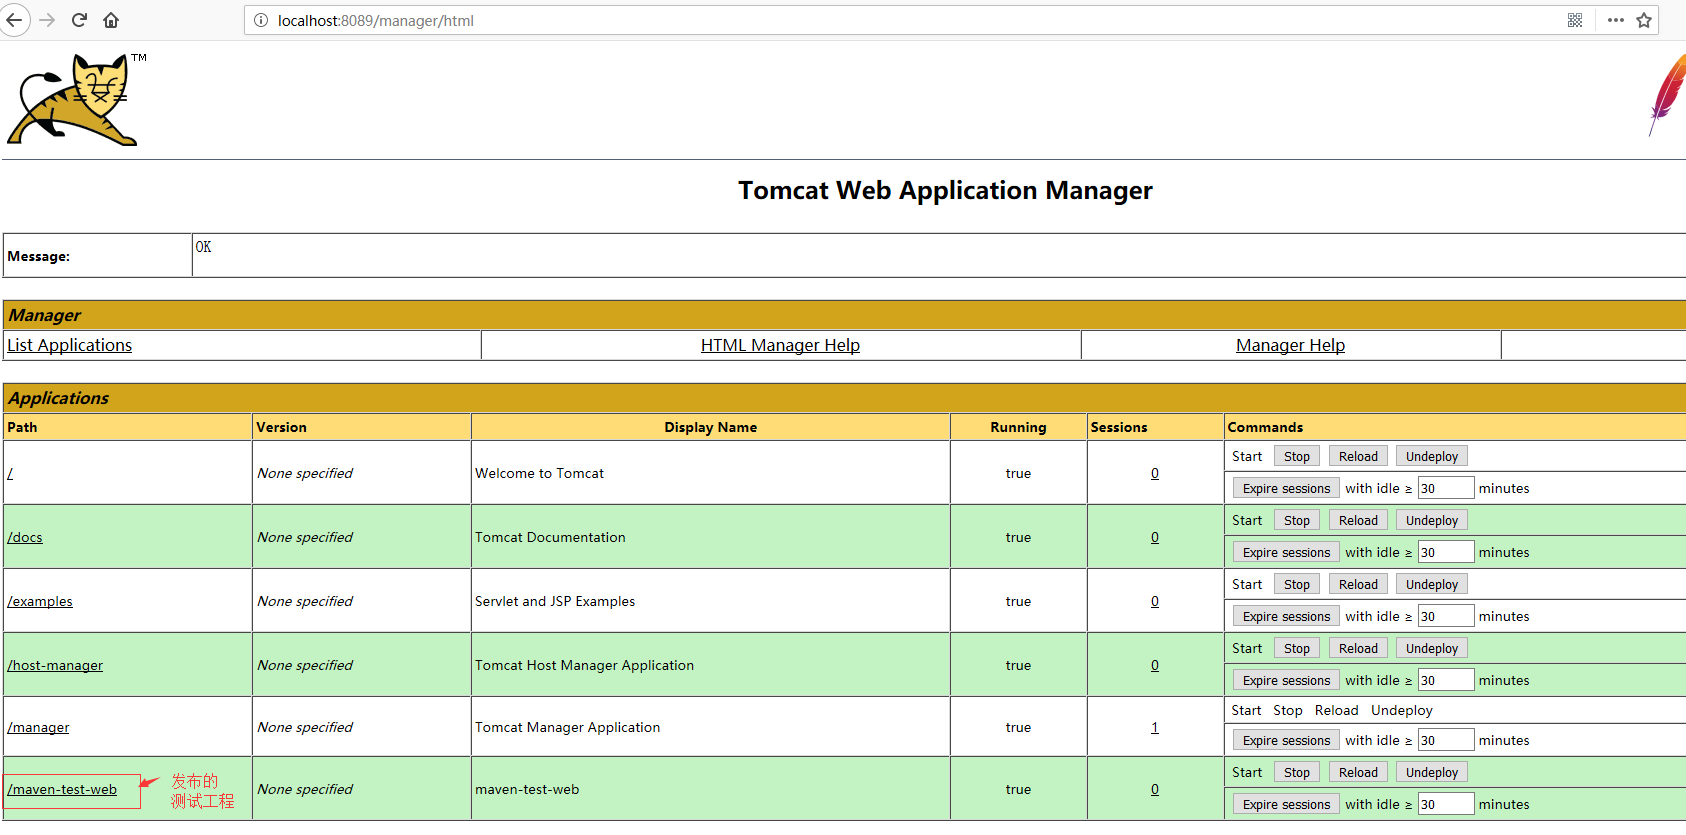This screenshot has width=1686, height=835.
Task: Open the /docs sessions count link
Action: [1155, 537]
